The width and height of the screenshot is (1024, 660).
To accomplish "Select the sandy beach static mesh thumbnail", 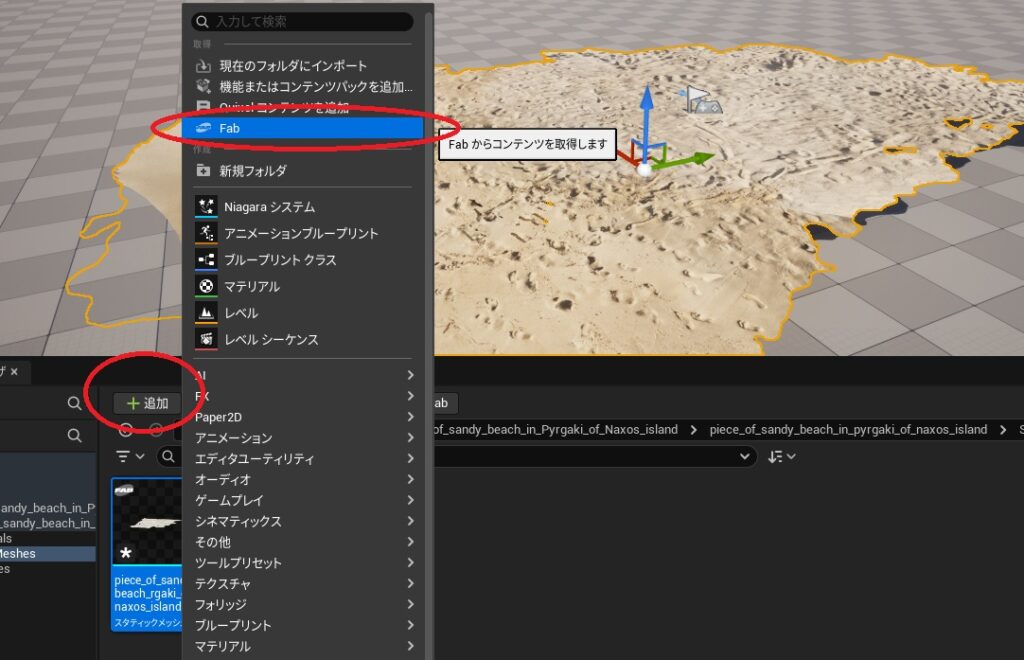I will tap(148, 525).
